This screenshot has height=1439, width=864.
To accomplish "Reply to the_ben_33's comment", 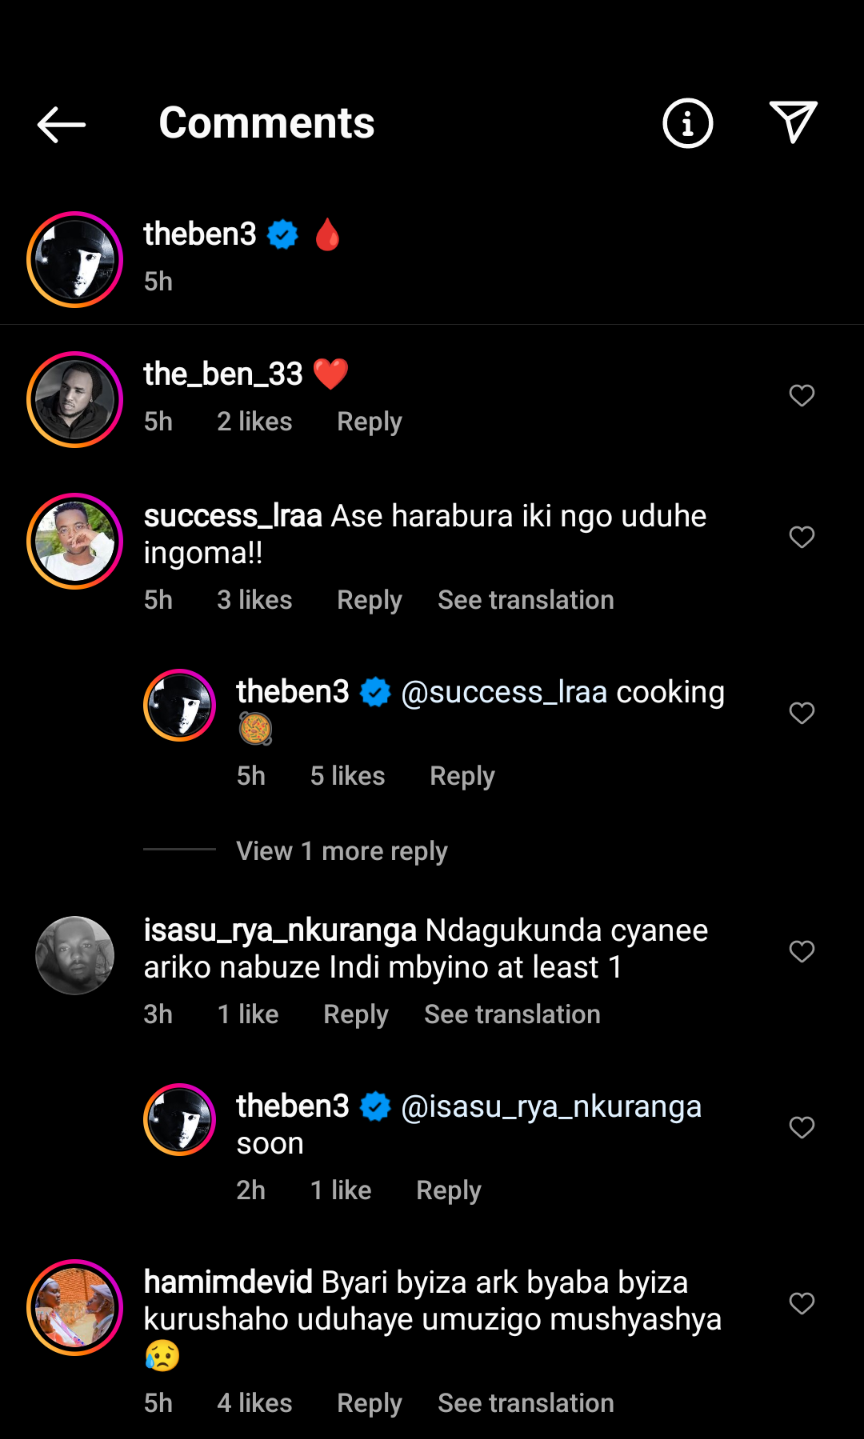I will click(x=369, y=422).
